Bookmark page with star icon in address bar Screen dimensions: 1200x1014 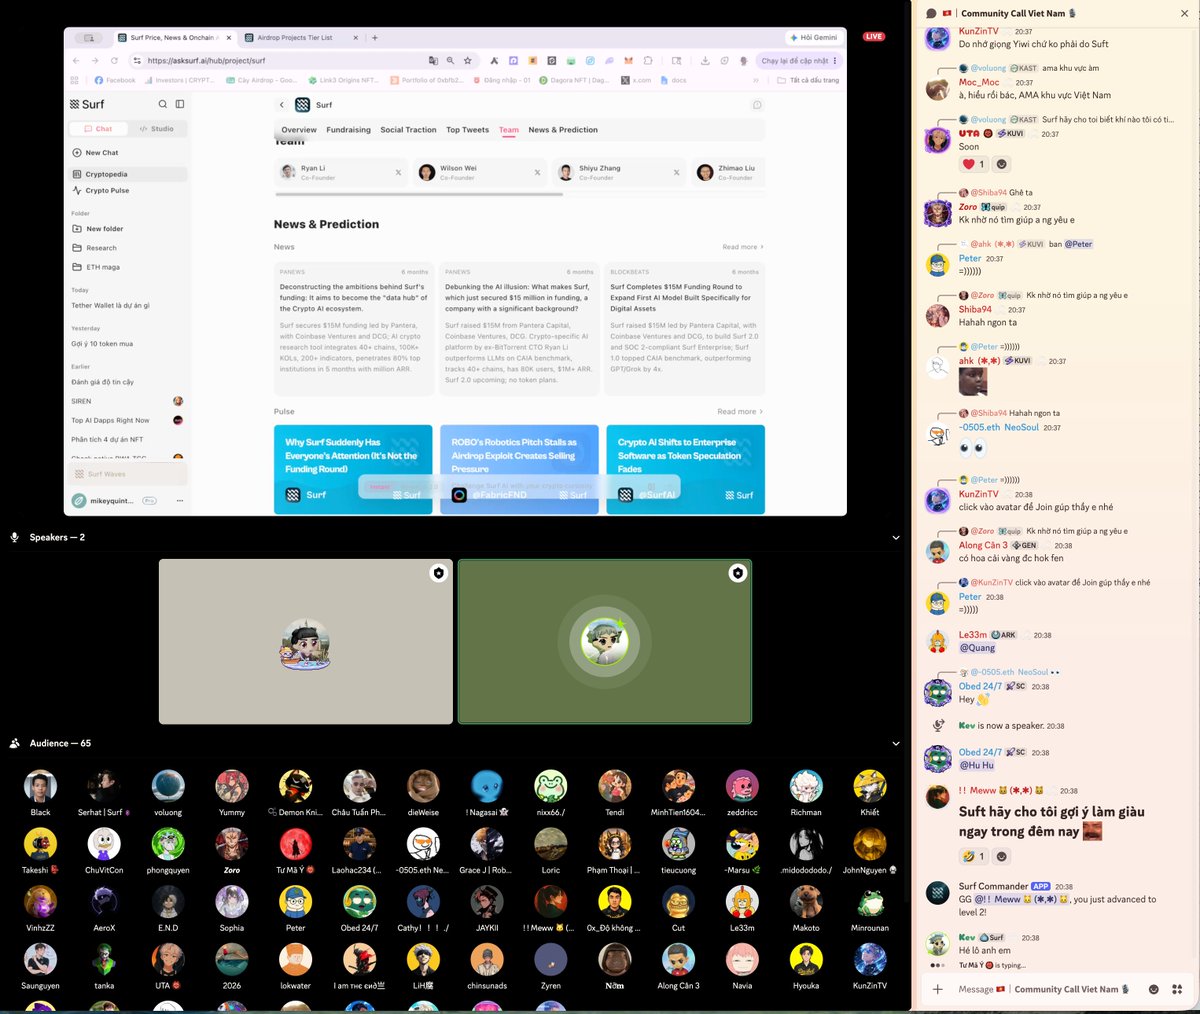pos(467,60)
